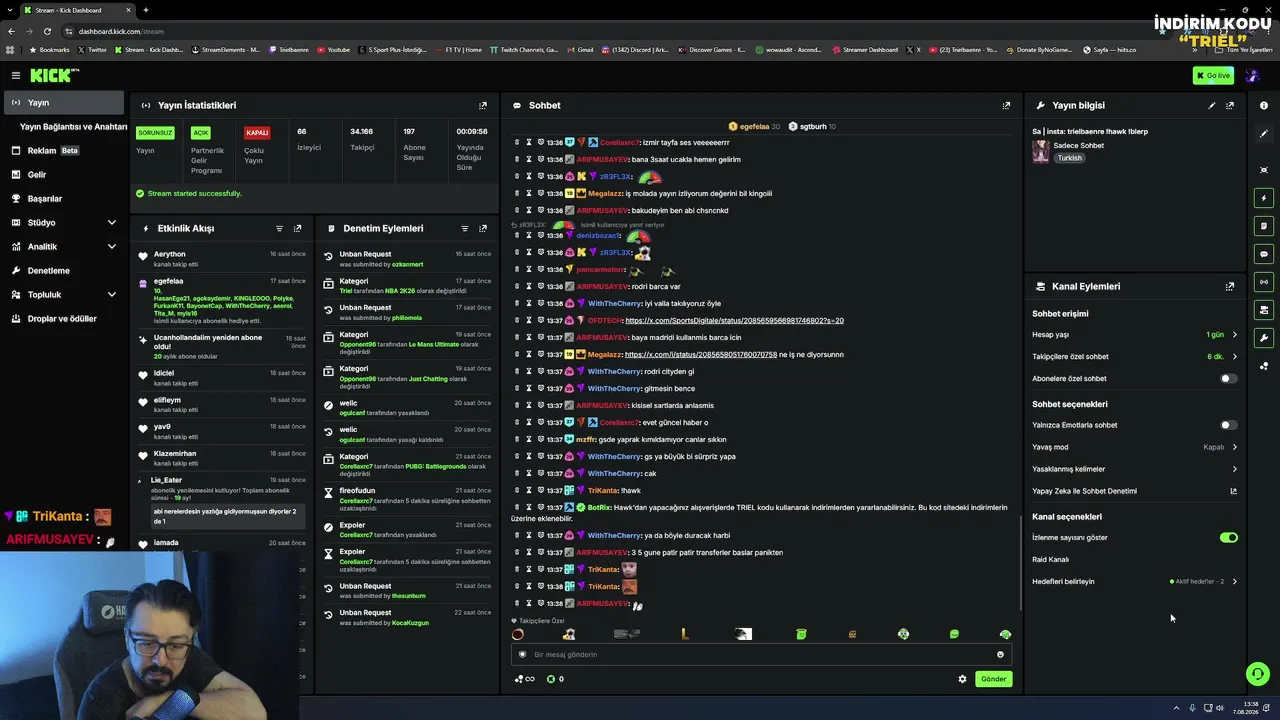
Task: Open Yayın Bağlantısı ve Anahtarı page
Action: [73, 127]
